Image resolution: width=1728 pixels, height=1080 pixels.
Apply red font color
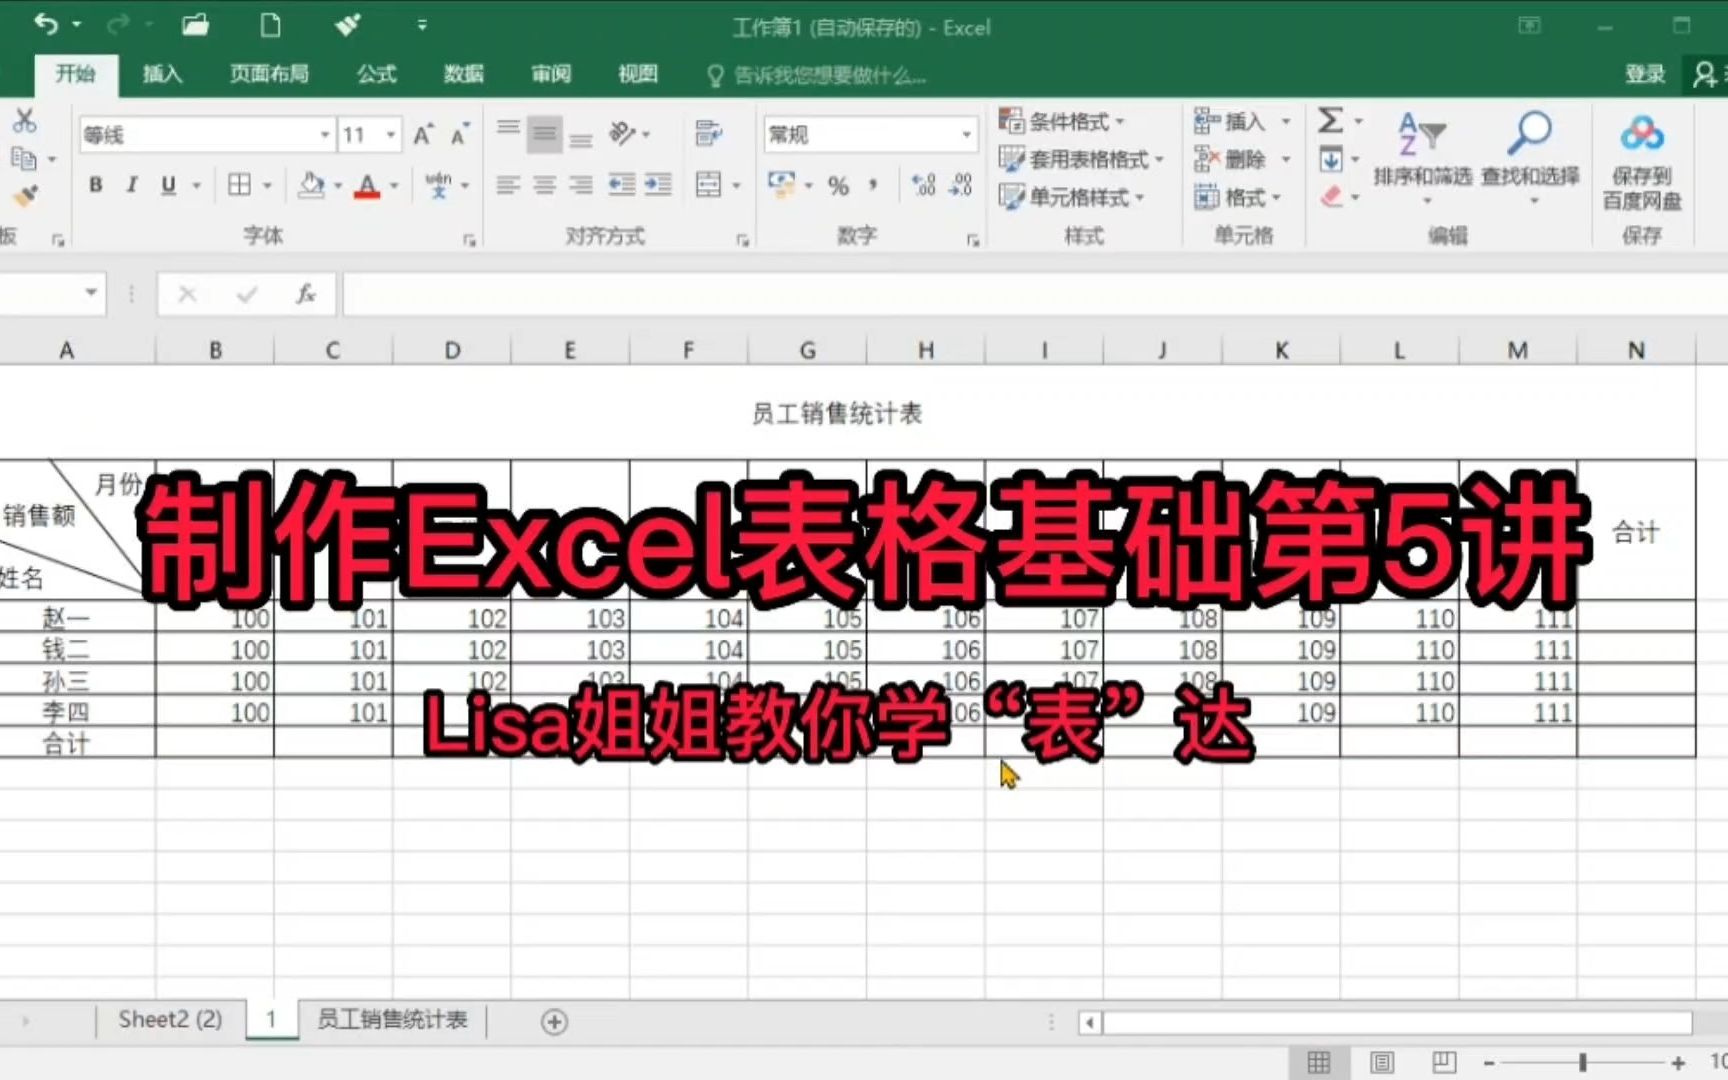tap(367, 186)
